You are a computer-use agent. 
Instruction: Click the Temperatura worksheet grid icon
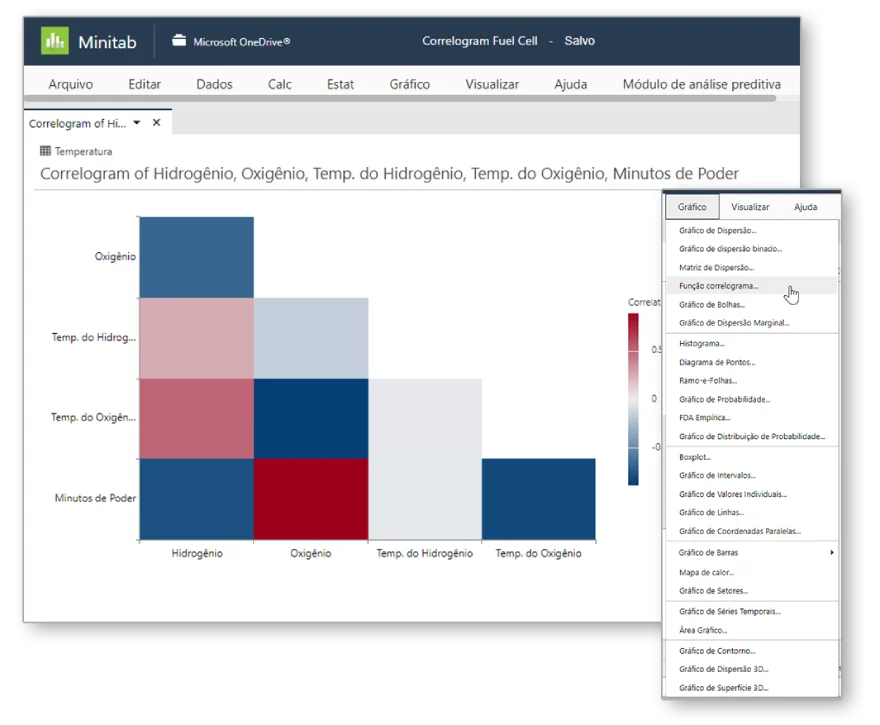pyautogui.click(x=45, y=150)
